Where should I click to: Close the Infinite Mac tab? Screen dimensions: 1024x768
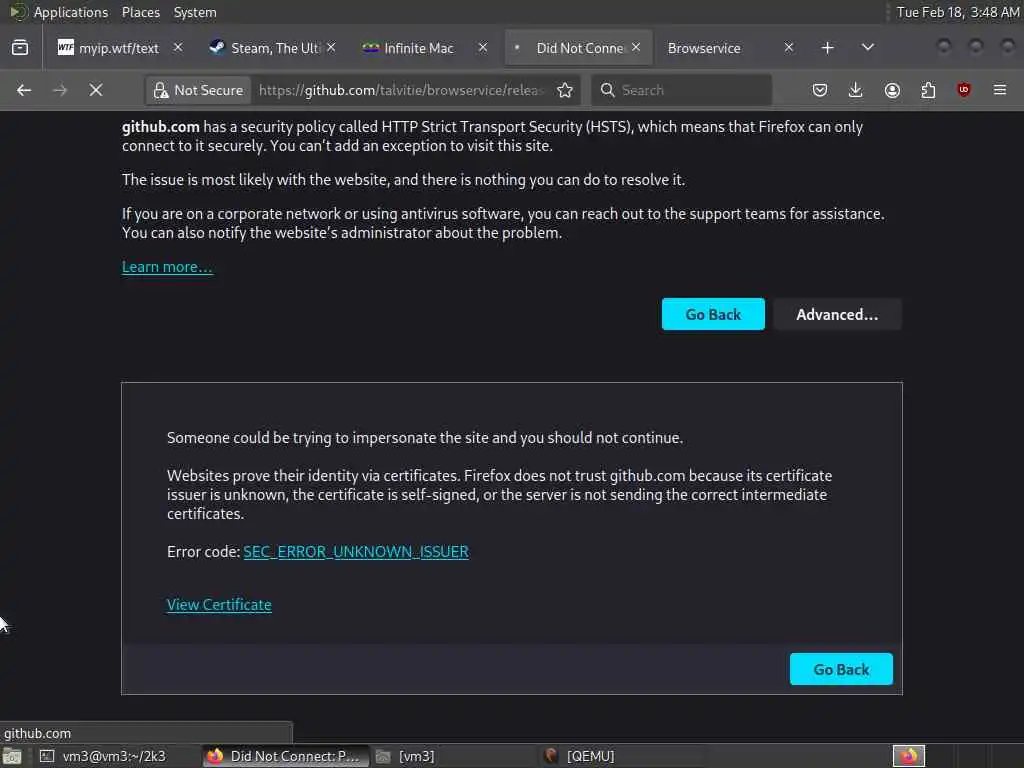[x=483, y=48]
